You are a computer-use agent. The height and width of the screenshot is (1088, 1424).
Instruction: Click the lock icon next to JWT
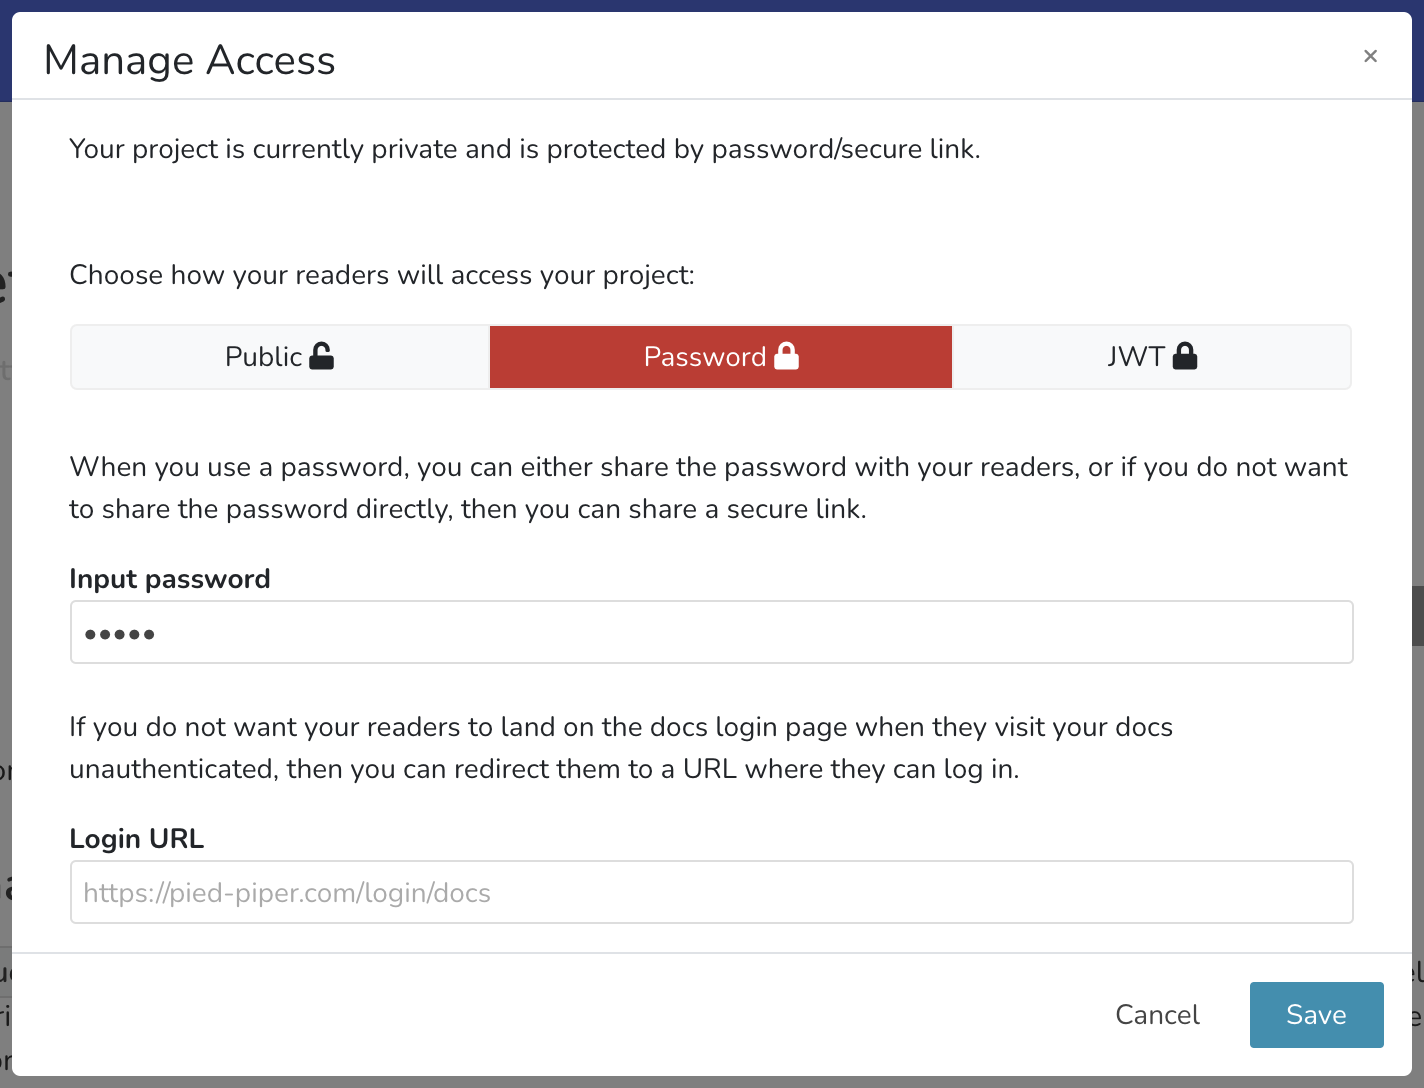pos(1185,356)
